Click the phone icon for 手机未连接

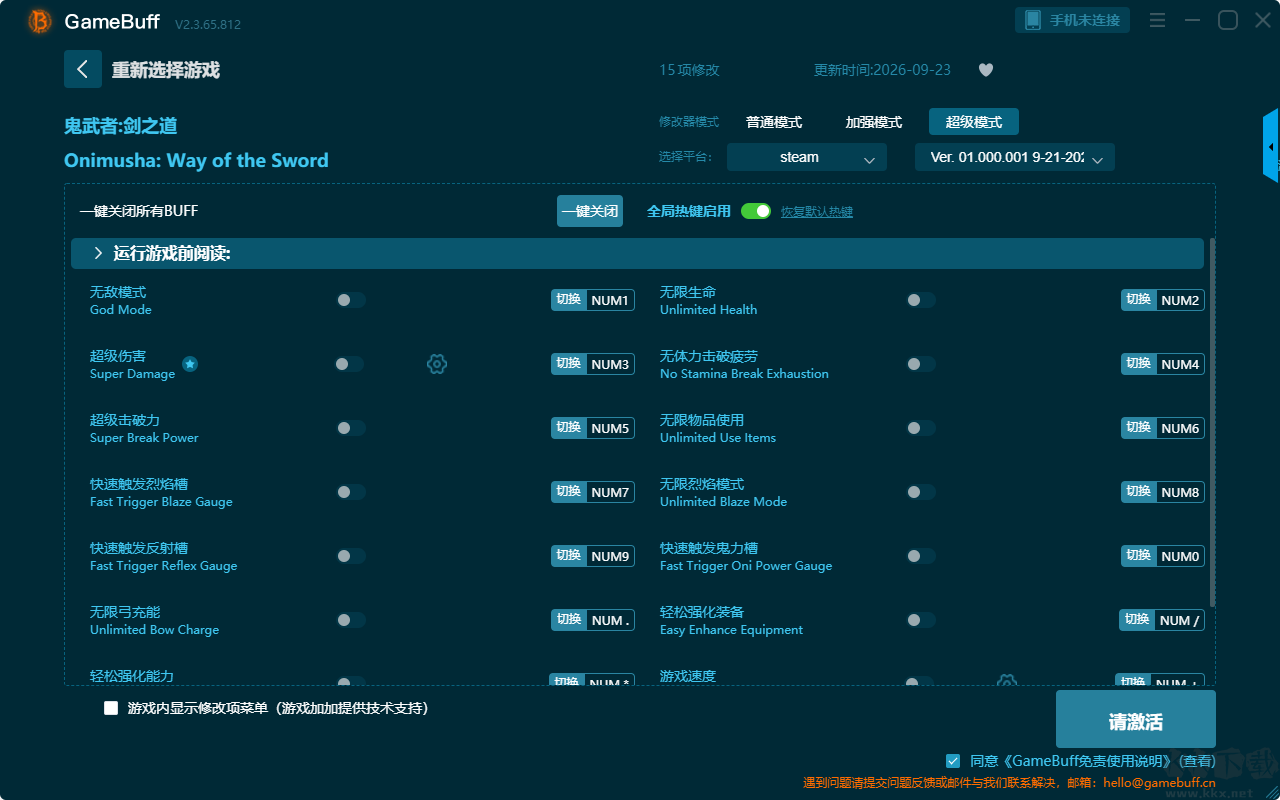1032,20
